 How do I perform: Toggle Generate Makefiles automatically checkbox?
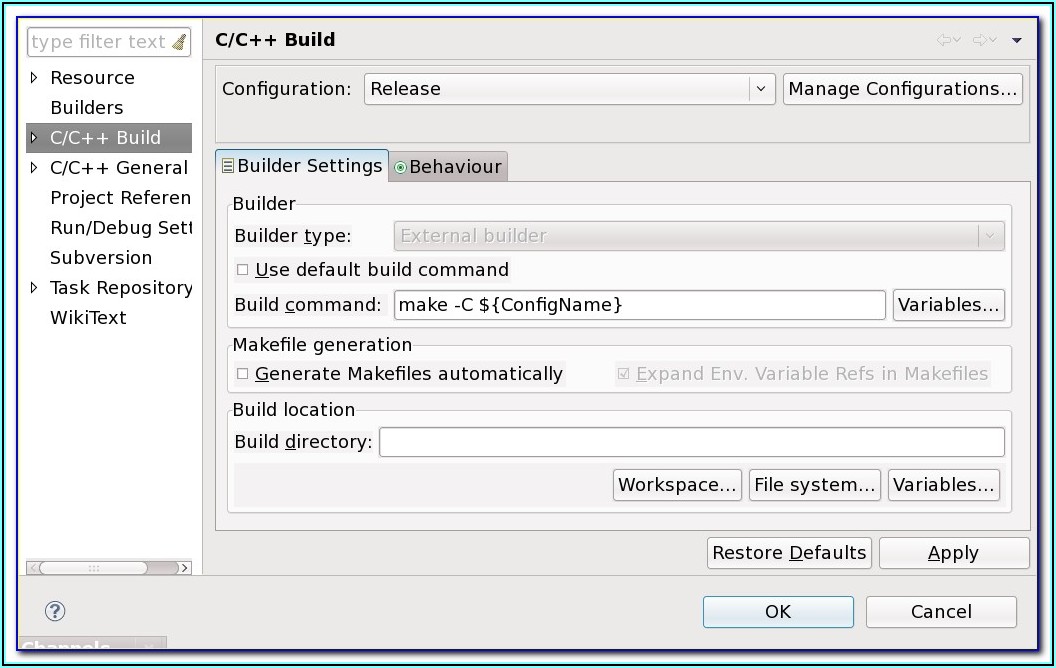pos(242,374)
